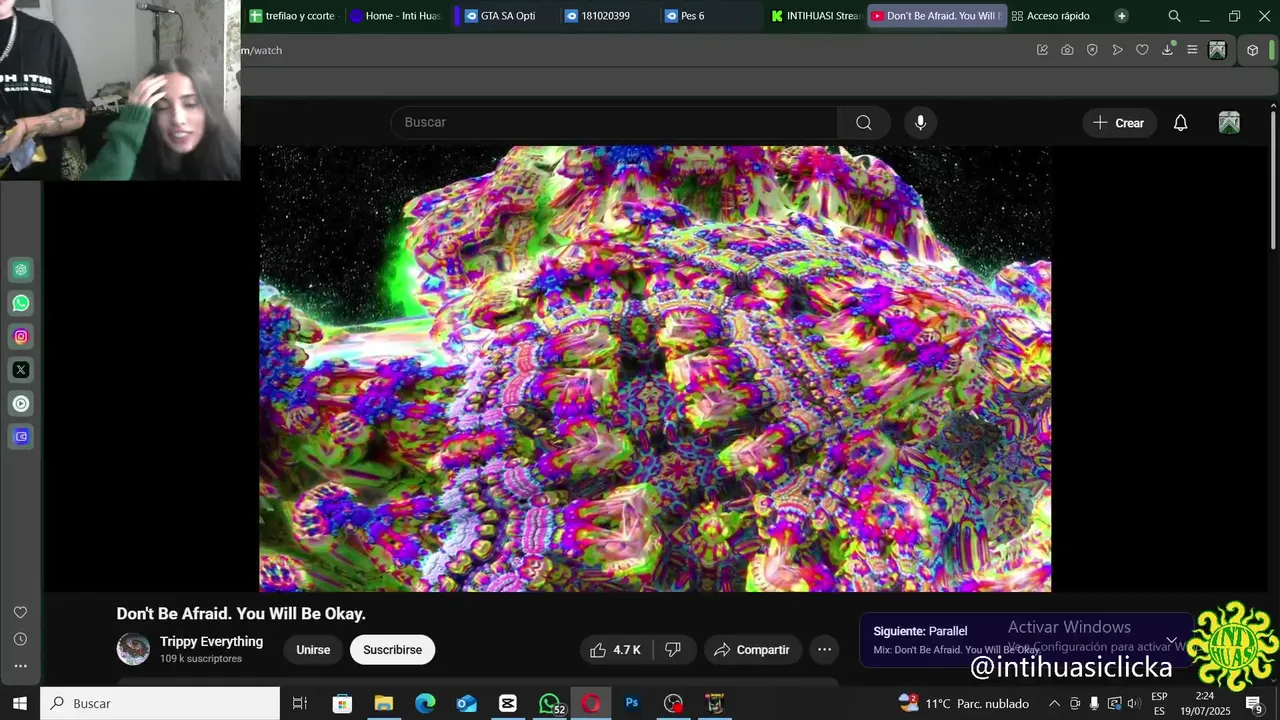The width and height of the screenshot is (1280, 720).
Task: Open sidebar history clock icon
Action: 20,639
